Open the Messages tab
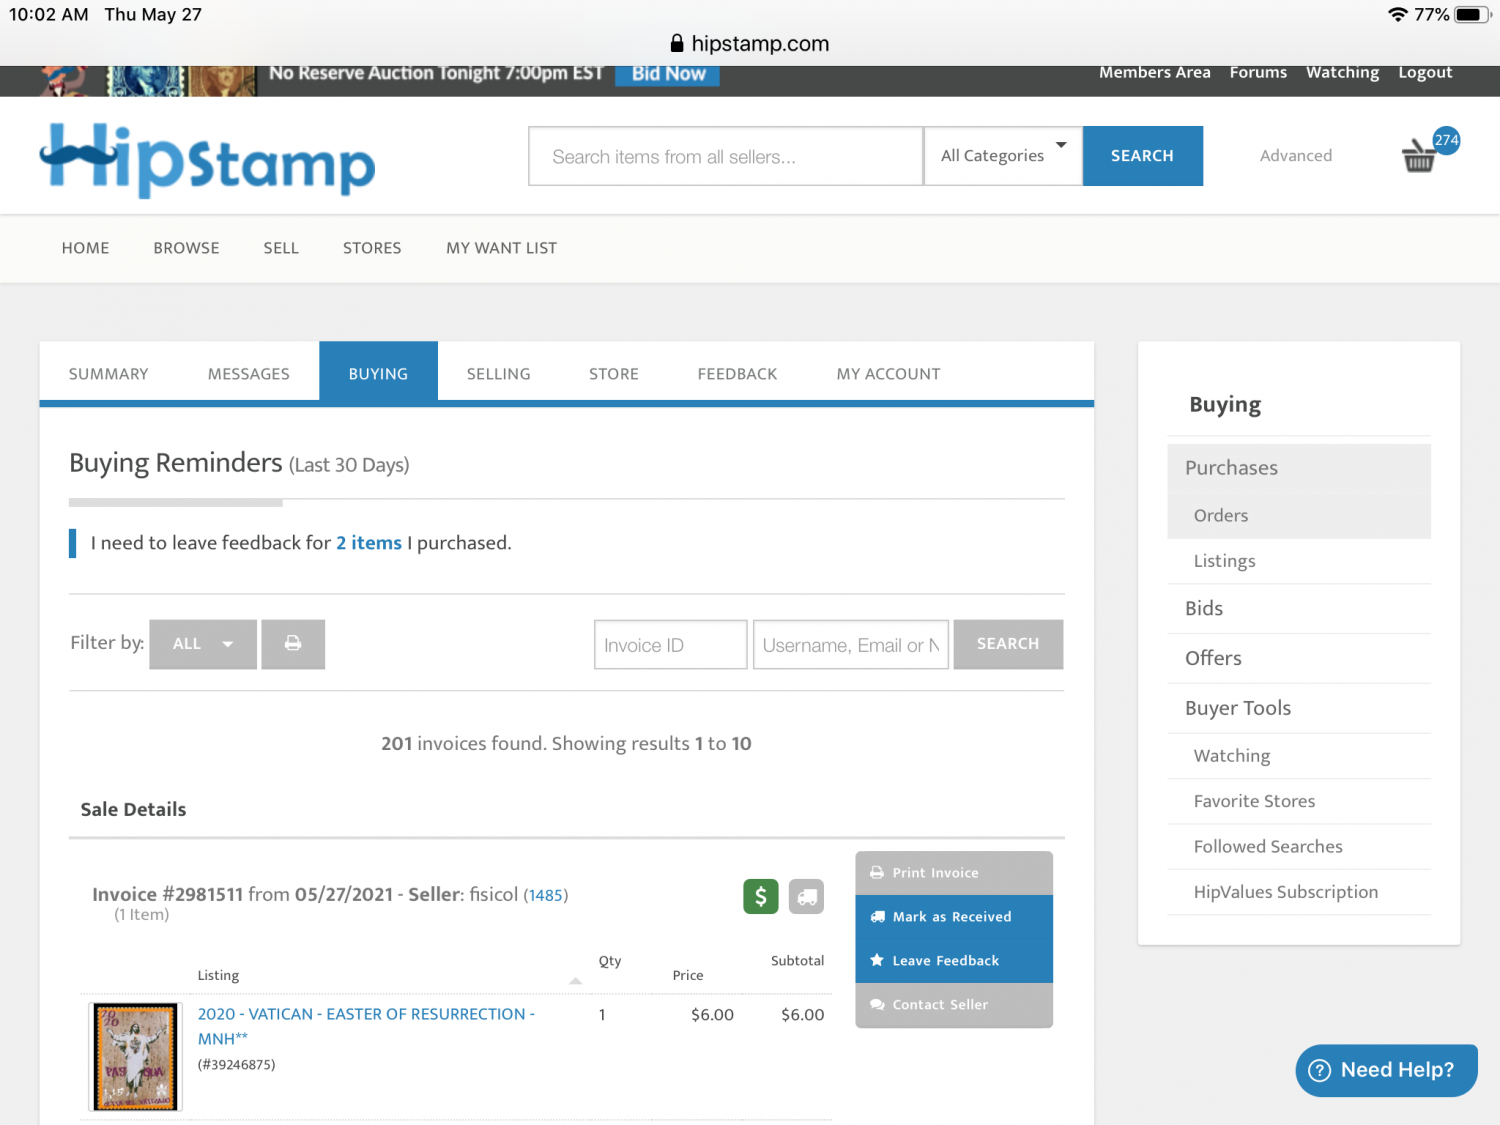The width and height of the screenshot is (1500, 1125). coord(248,374)
